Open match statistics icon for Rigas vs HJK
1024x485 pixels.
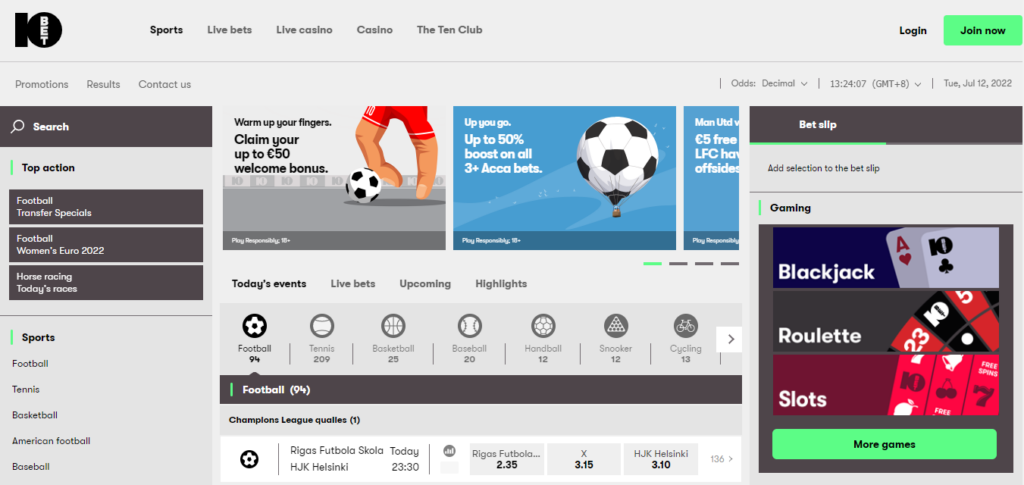pyautogui.click(x=449, y=452)
